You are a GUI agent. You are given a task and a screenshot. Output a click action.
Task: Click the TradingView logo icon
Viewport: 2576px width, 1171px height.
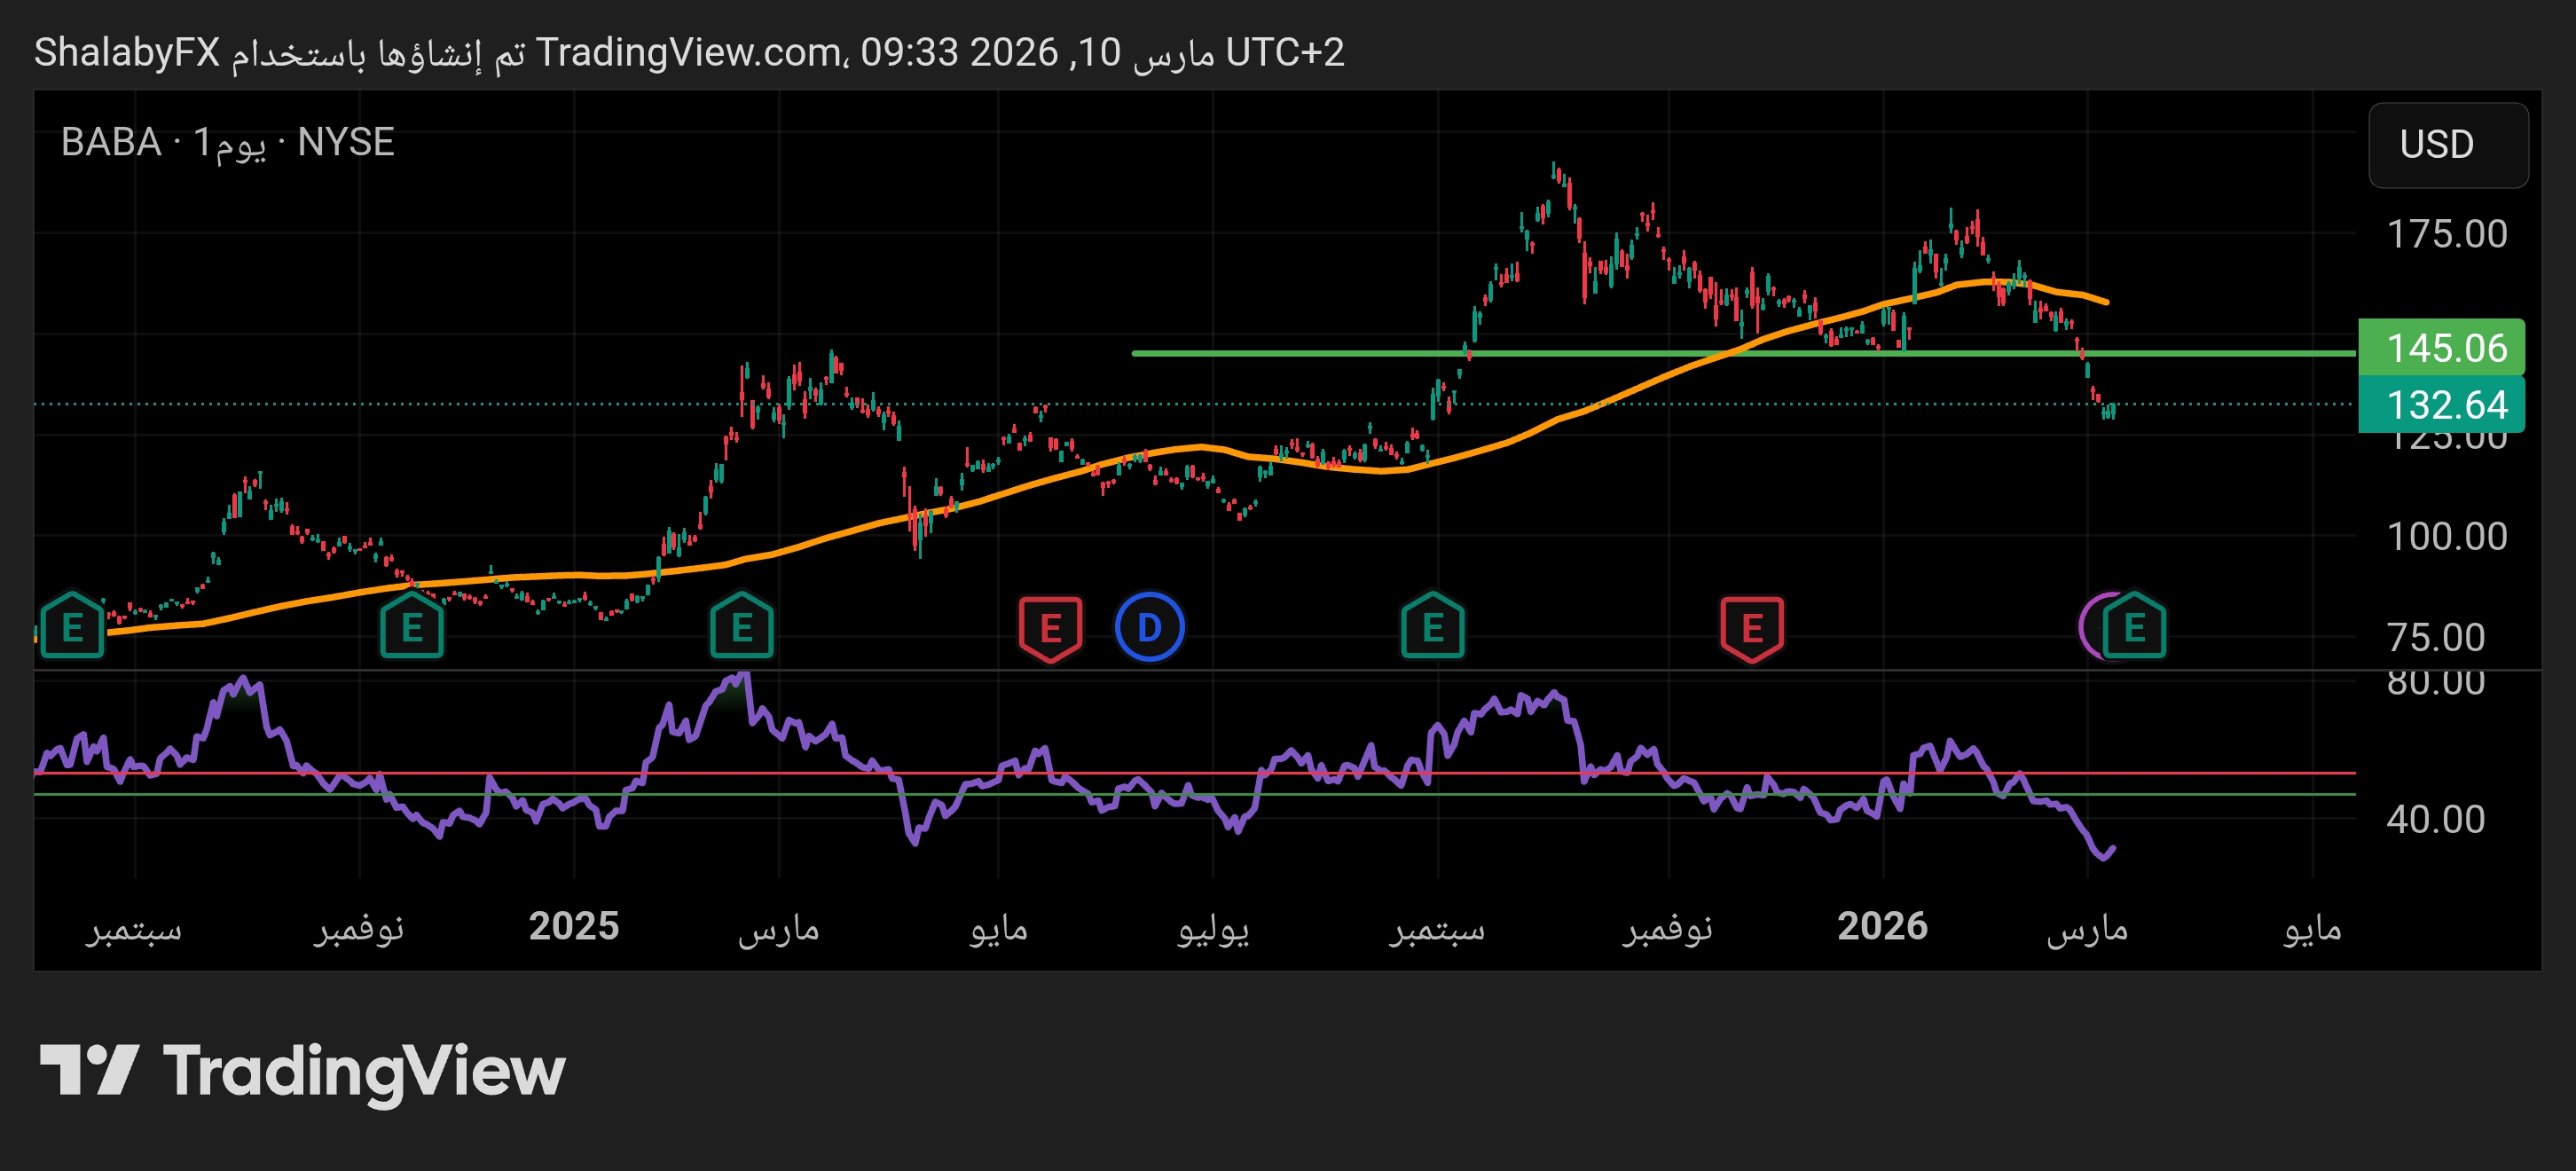pos(88,1070)
